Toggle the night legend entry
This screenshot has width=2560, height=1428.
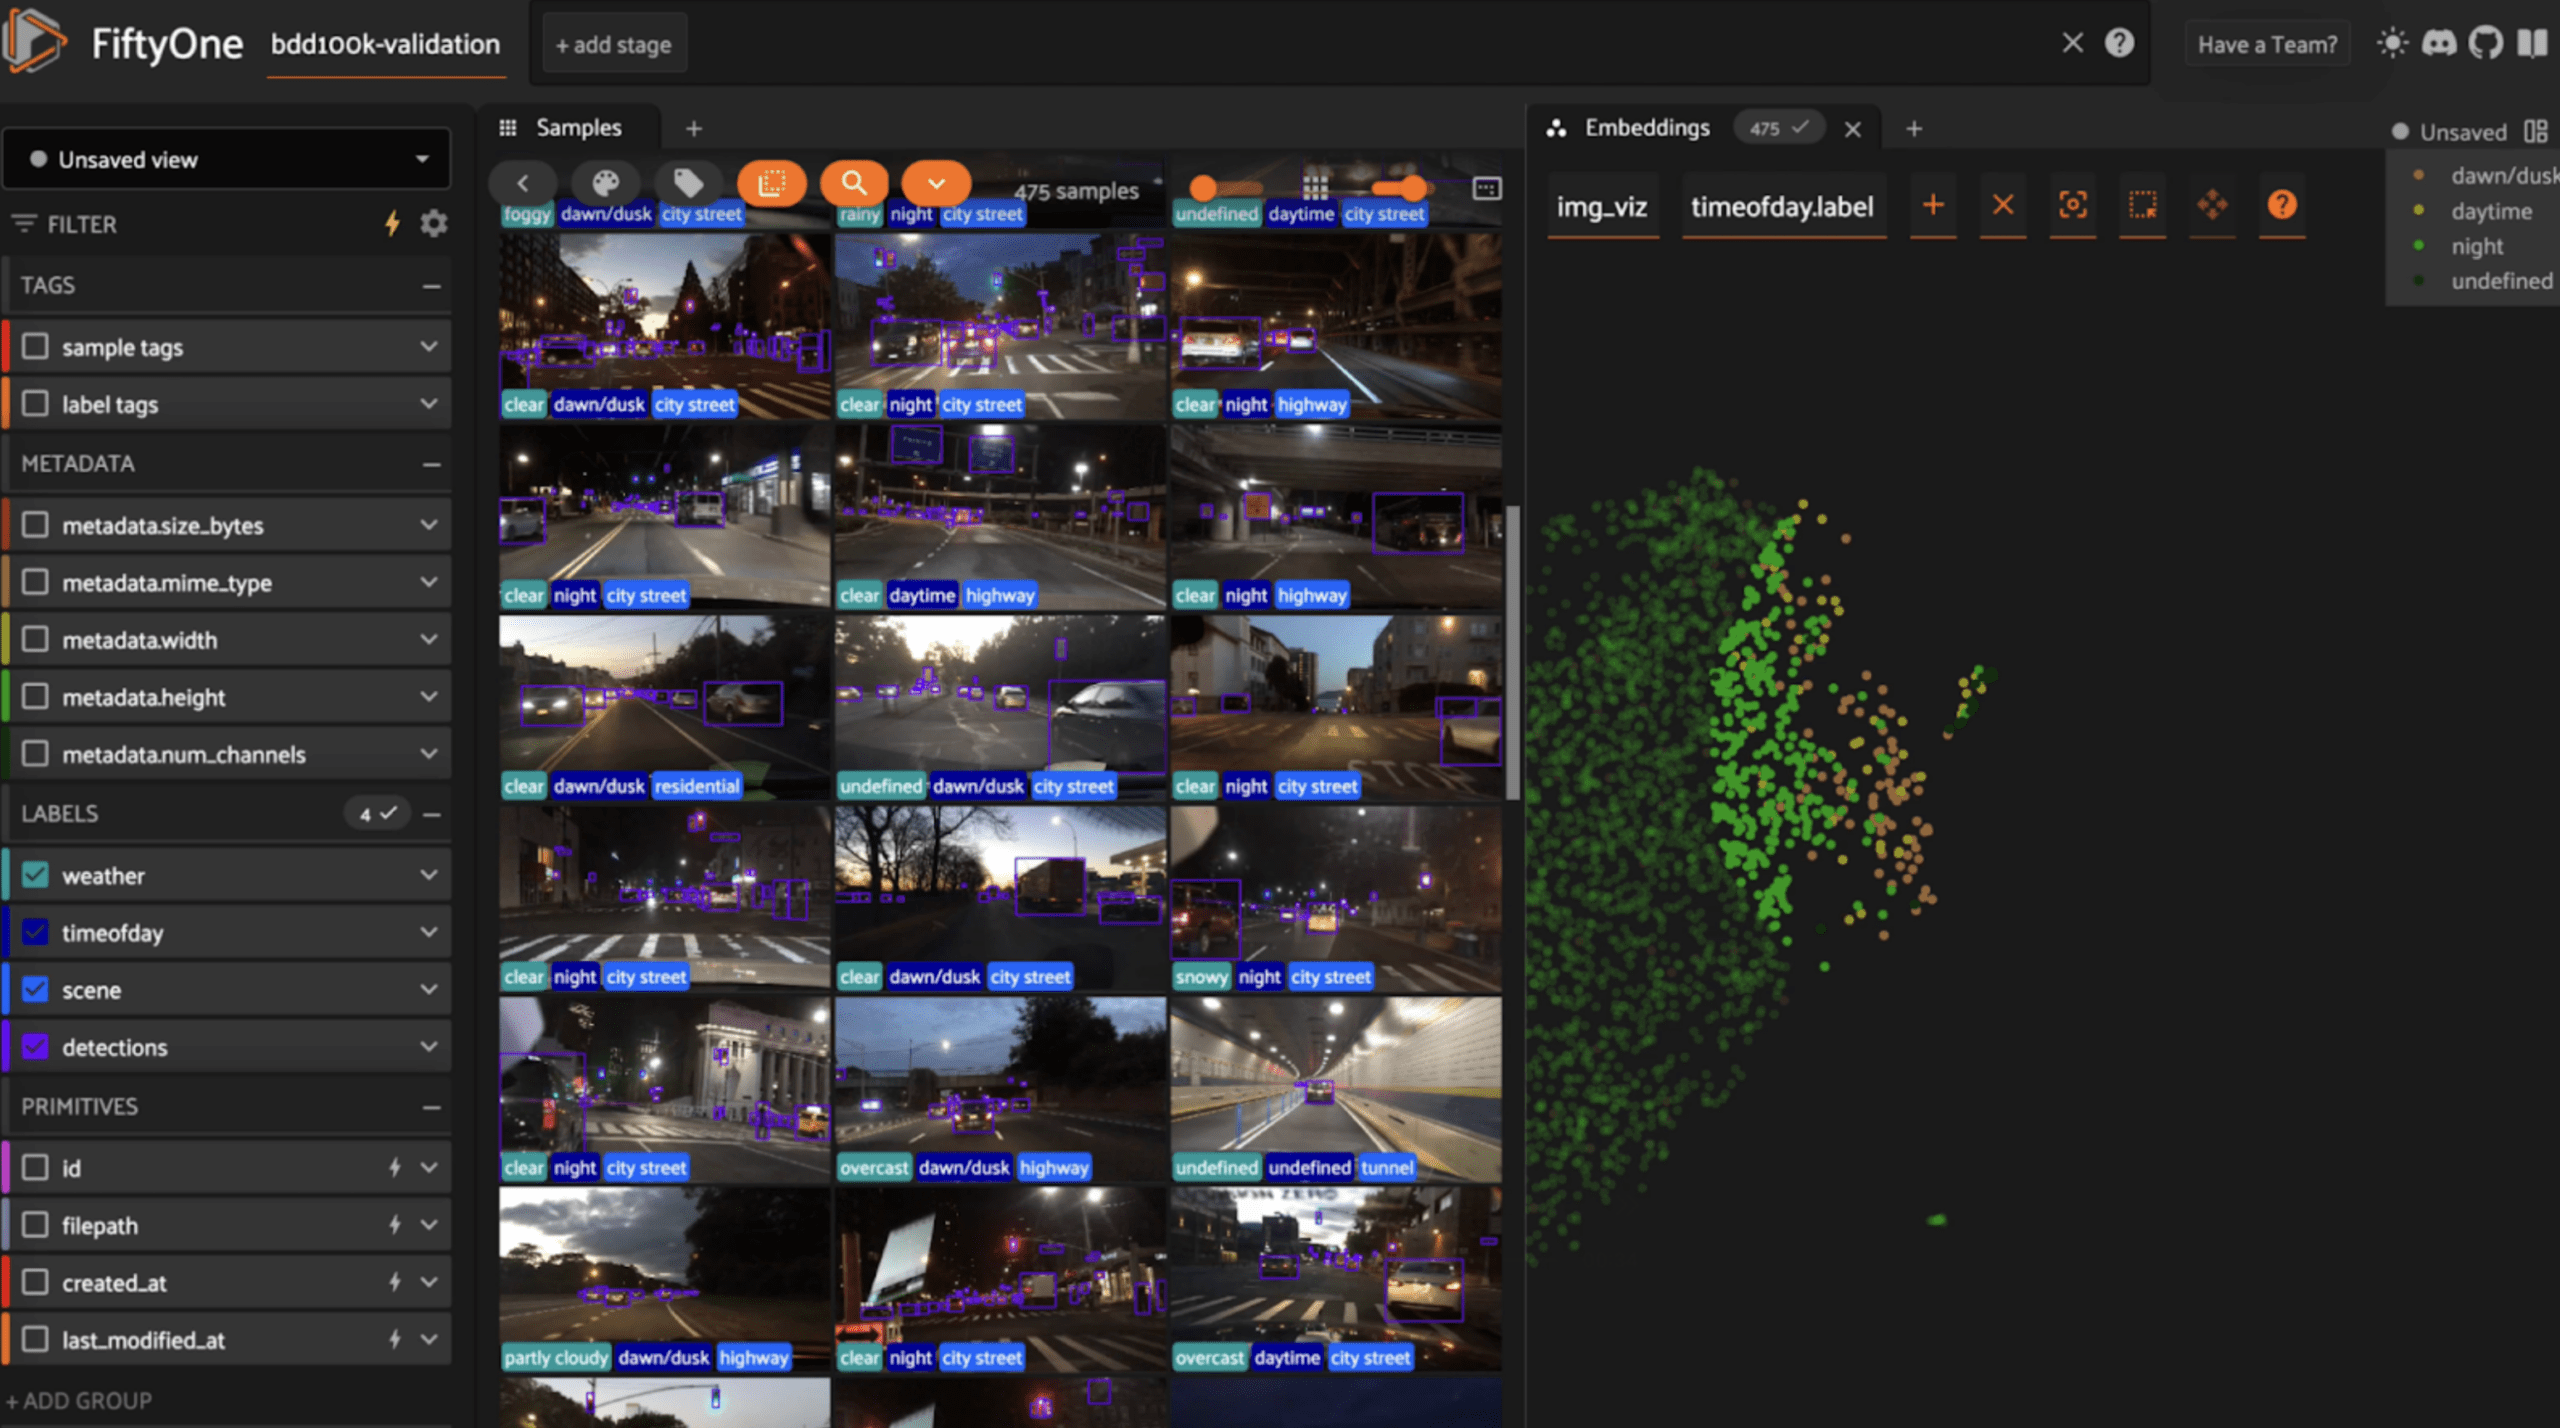[2476, 246]
